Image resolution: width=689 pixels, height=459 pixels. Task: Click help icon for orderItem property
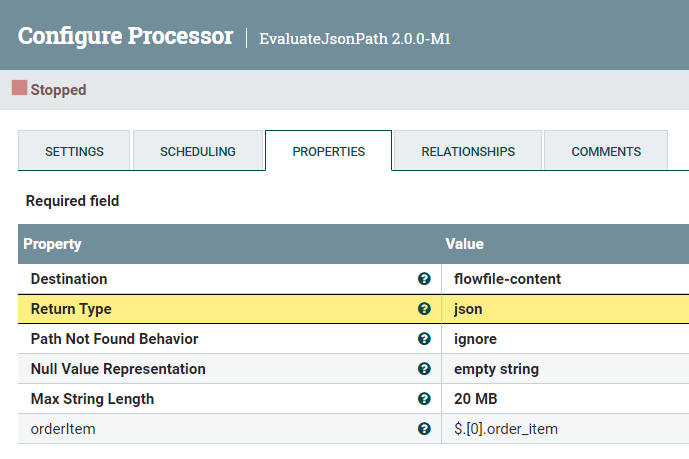[424, 429]
